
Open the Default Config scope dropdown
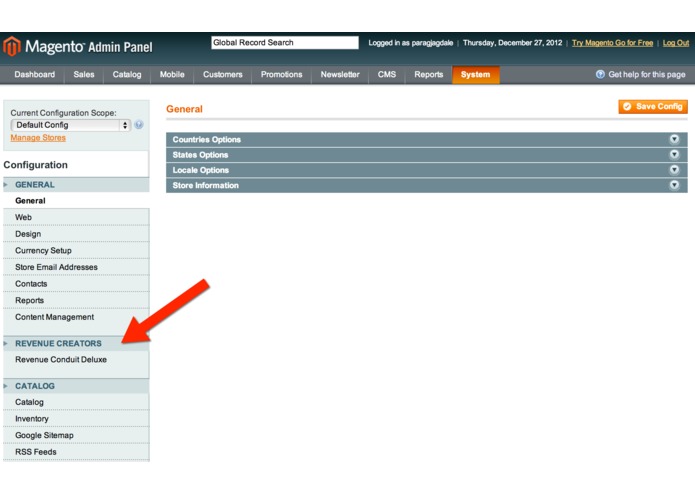(70, 125)
